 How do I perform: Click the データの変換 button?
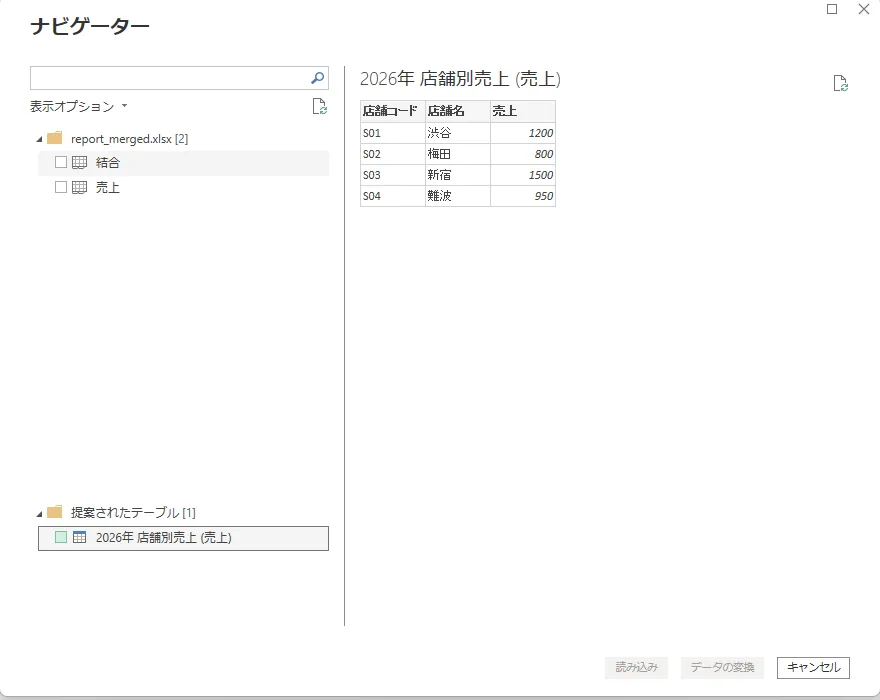[722, 667]
